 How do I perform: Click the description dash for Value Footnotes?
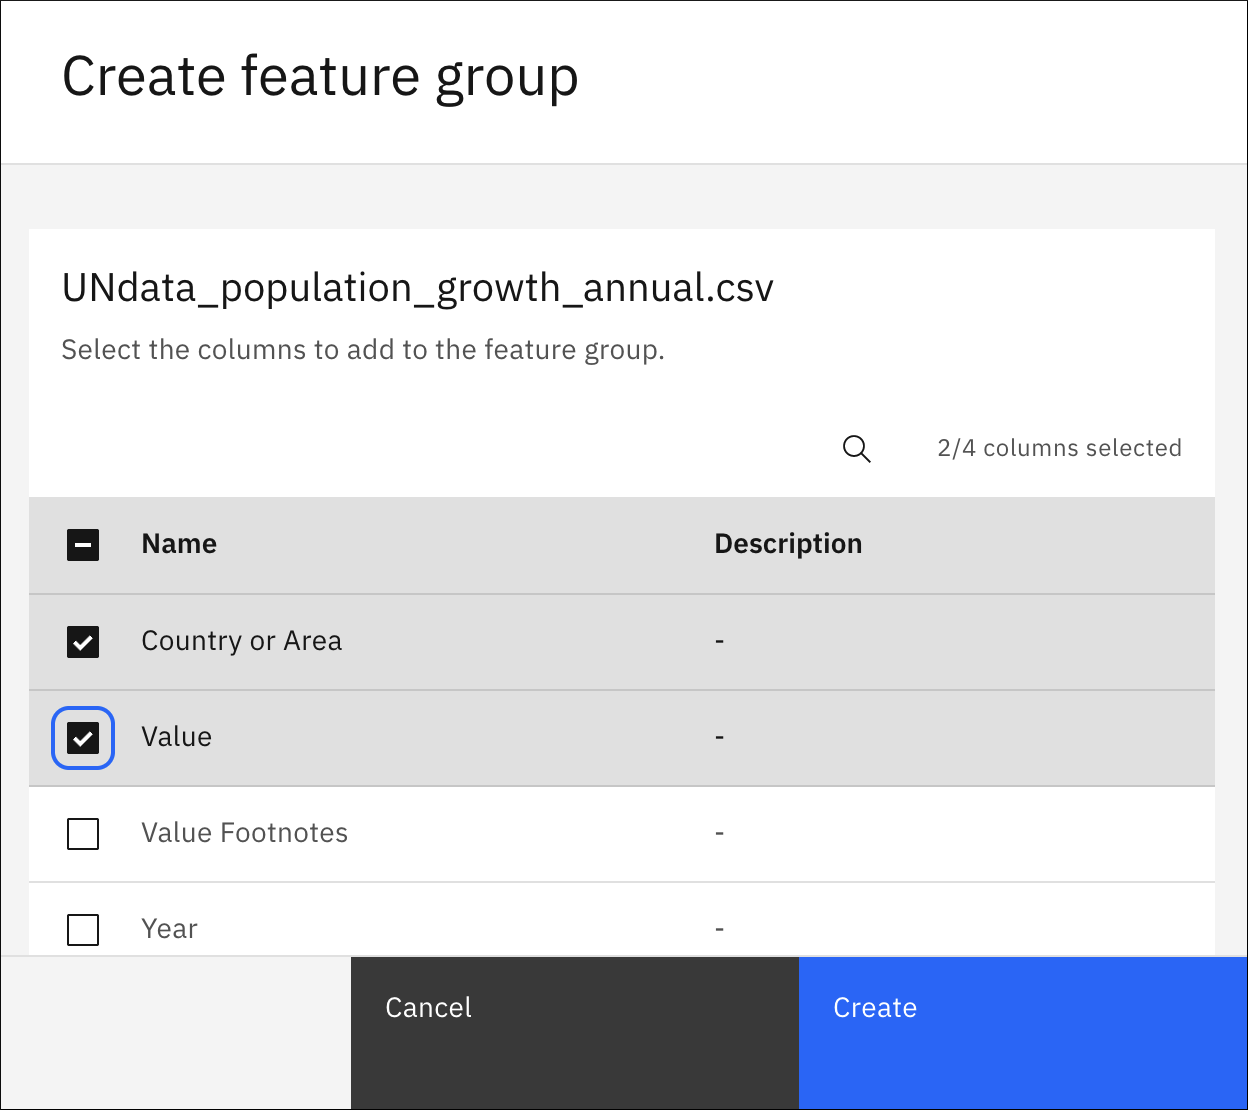720,833
